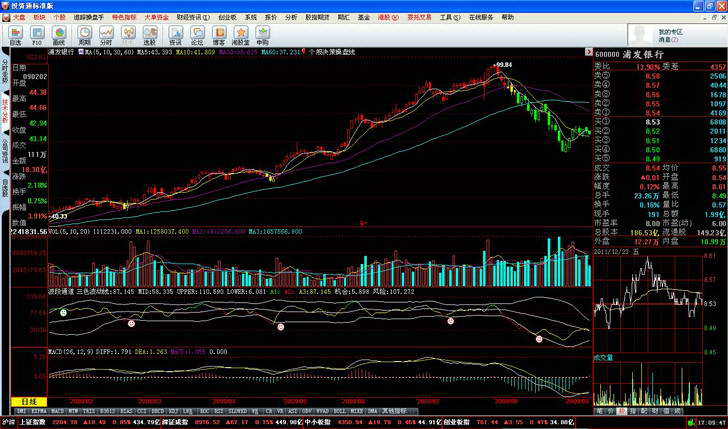Image resolution: width=728 pixels, height=429 pixels.
Task: Open the 追踪操盘手 menu
Action: 89,17
